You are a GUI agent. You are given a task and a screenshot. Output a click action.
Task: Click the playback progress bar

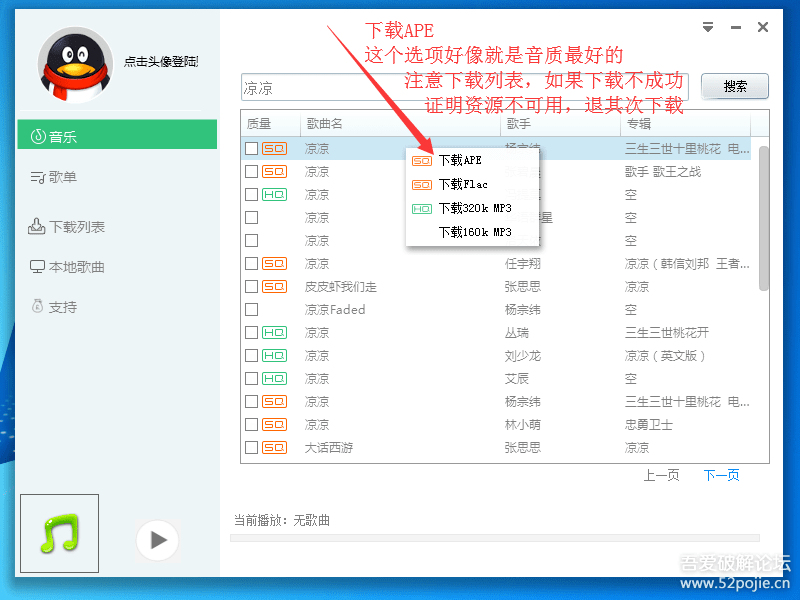pyautogui.click(x=494, y=538)
